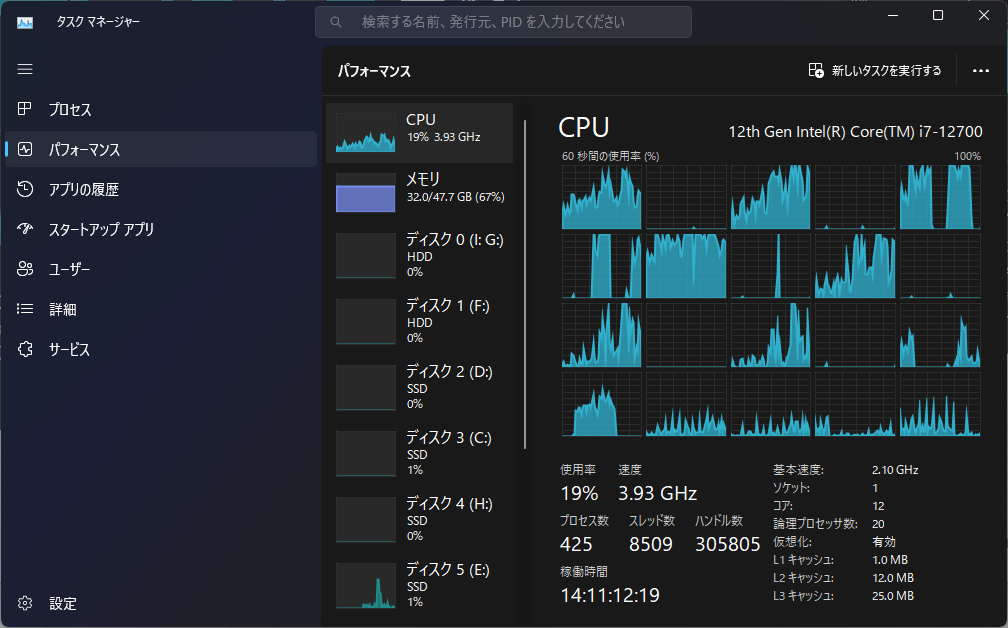Click the Task Manager app icon in title bar
Viewport: 1008px width, 628px height.
25,22
